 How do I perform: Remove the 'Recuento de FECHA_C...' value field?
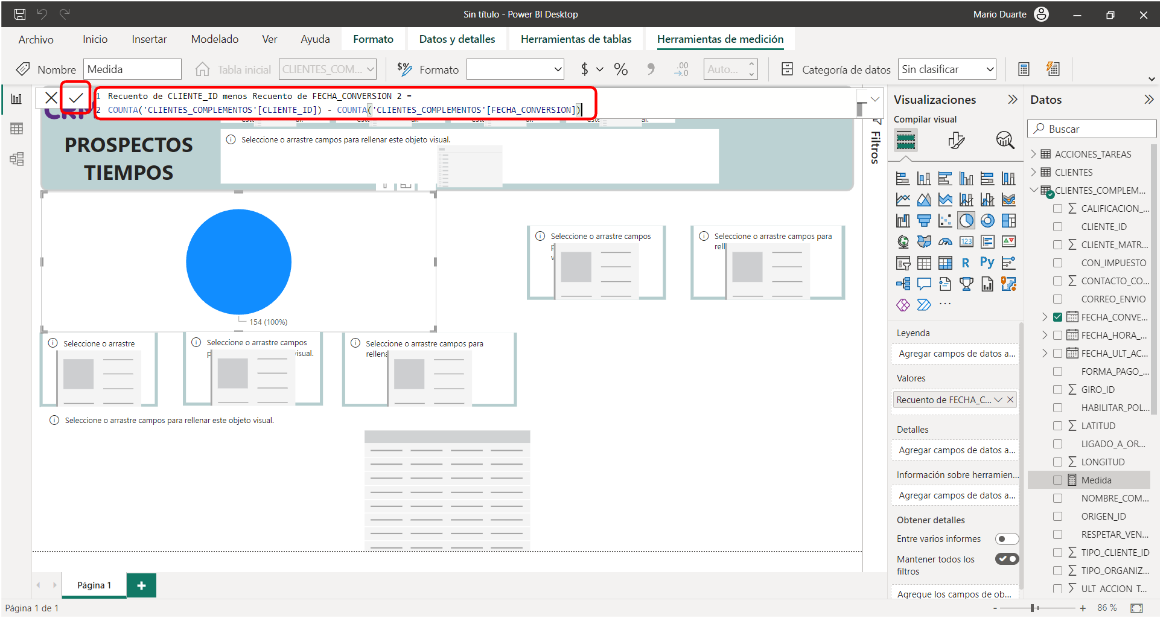coord(1011,400)
